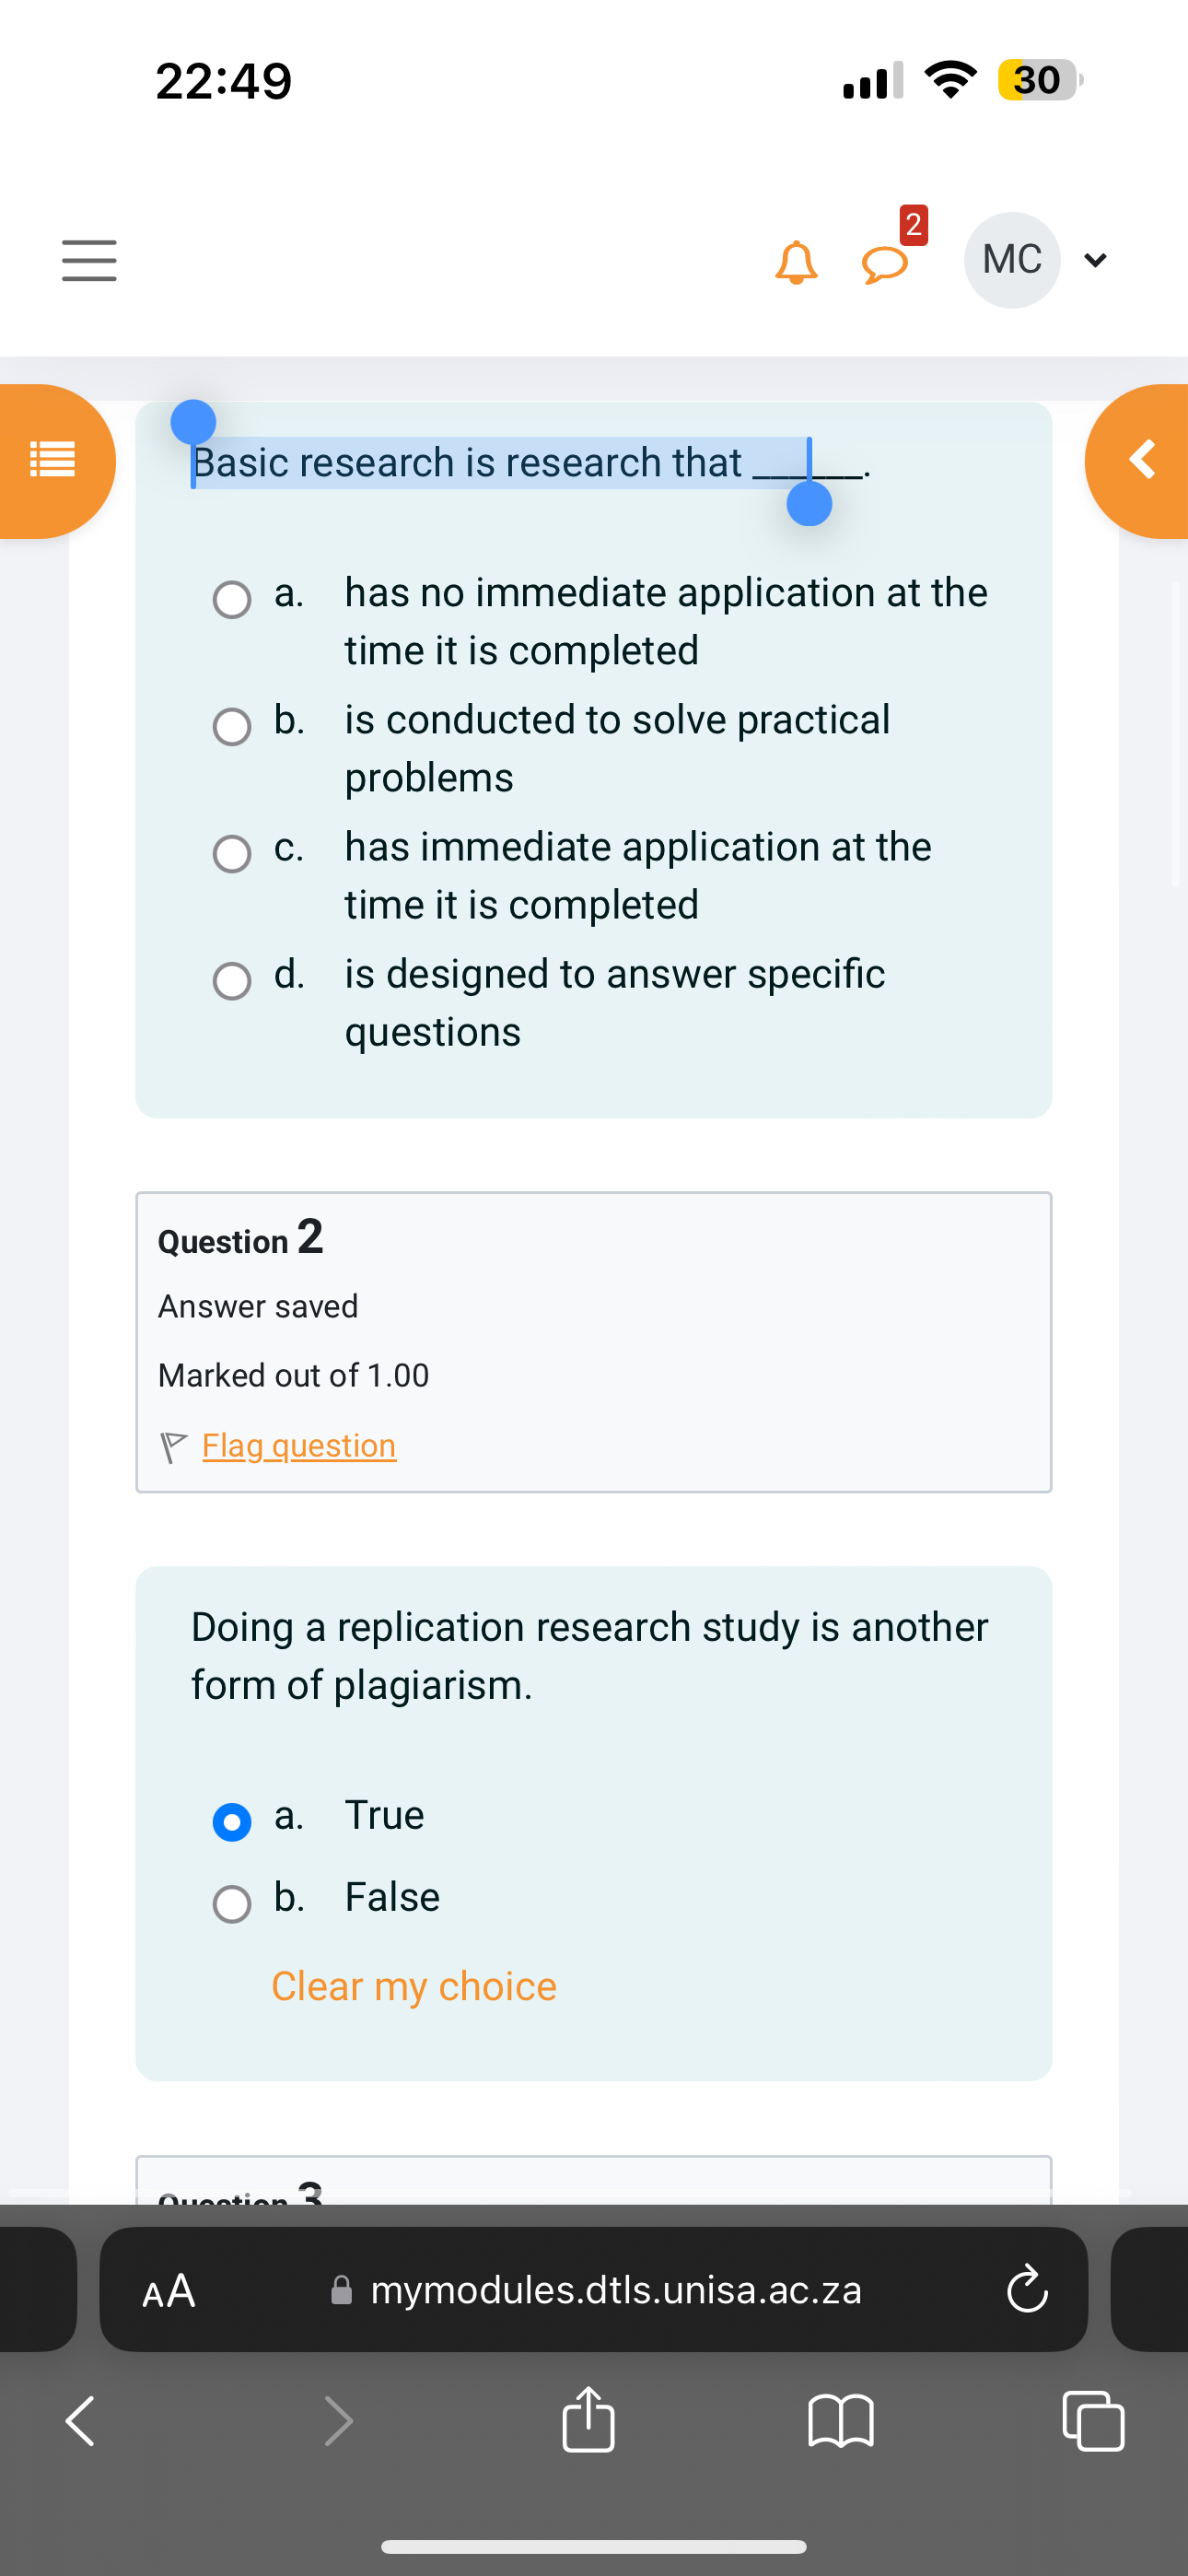The image size is (1188, 2576).
Task: Open the notifications bell
Action: [x=795, y=260]
